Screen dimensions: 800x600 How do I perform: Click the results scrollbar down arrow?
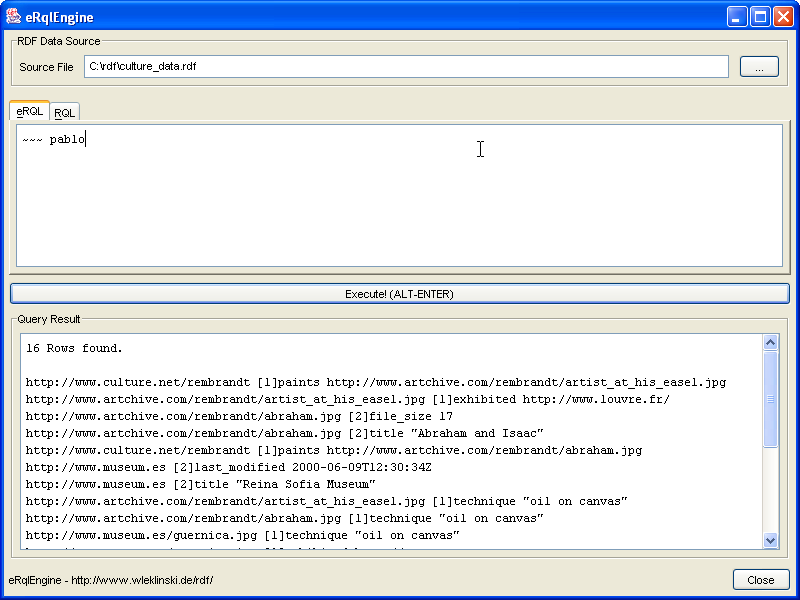770,540
